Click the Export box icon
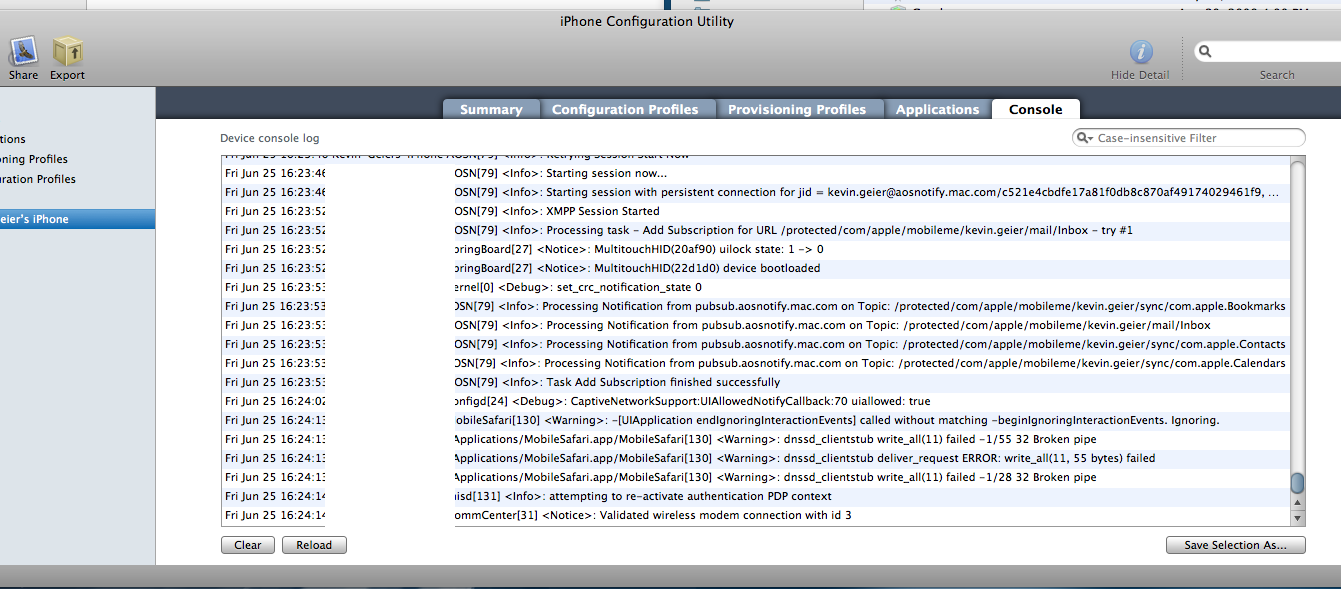This screenshot has width=1341, height=589. tap(68, 51)
